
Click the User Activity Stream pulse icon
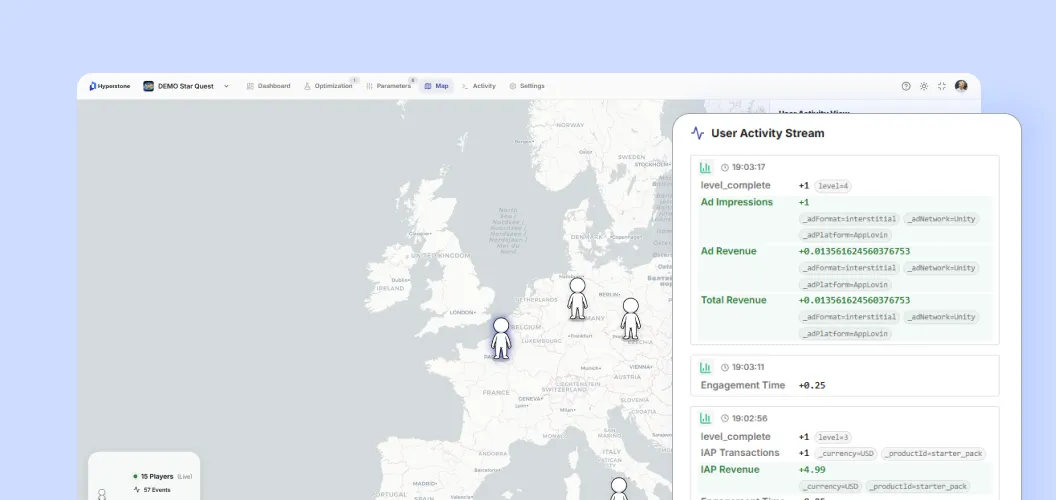[698, 133]
